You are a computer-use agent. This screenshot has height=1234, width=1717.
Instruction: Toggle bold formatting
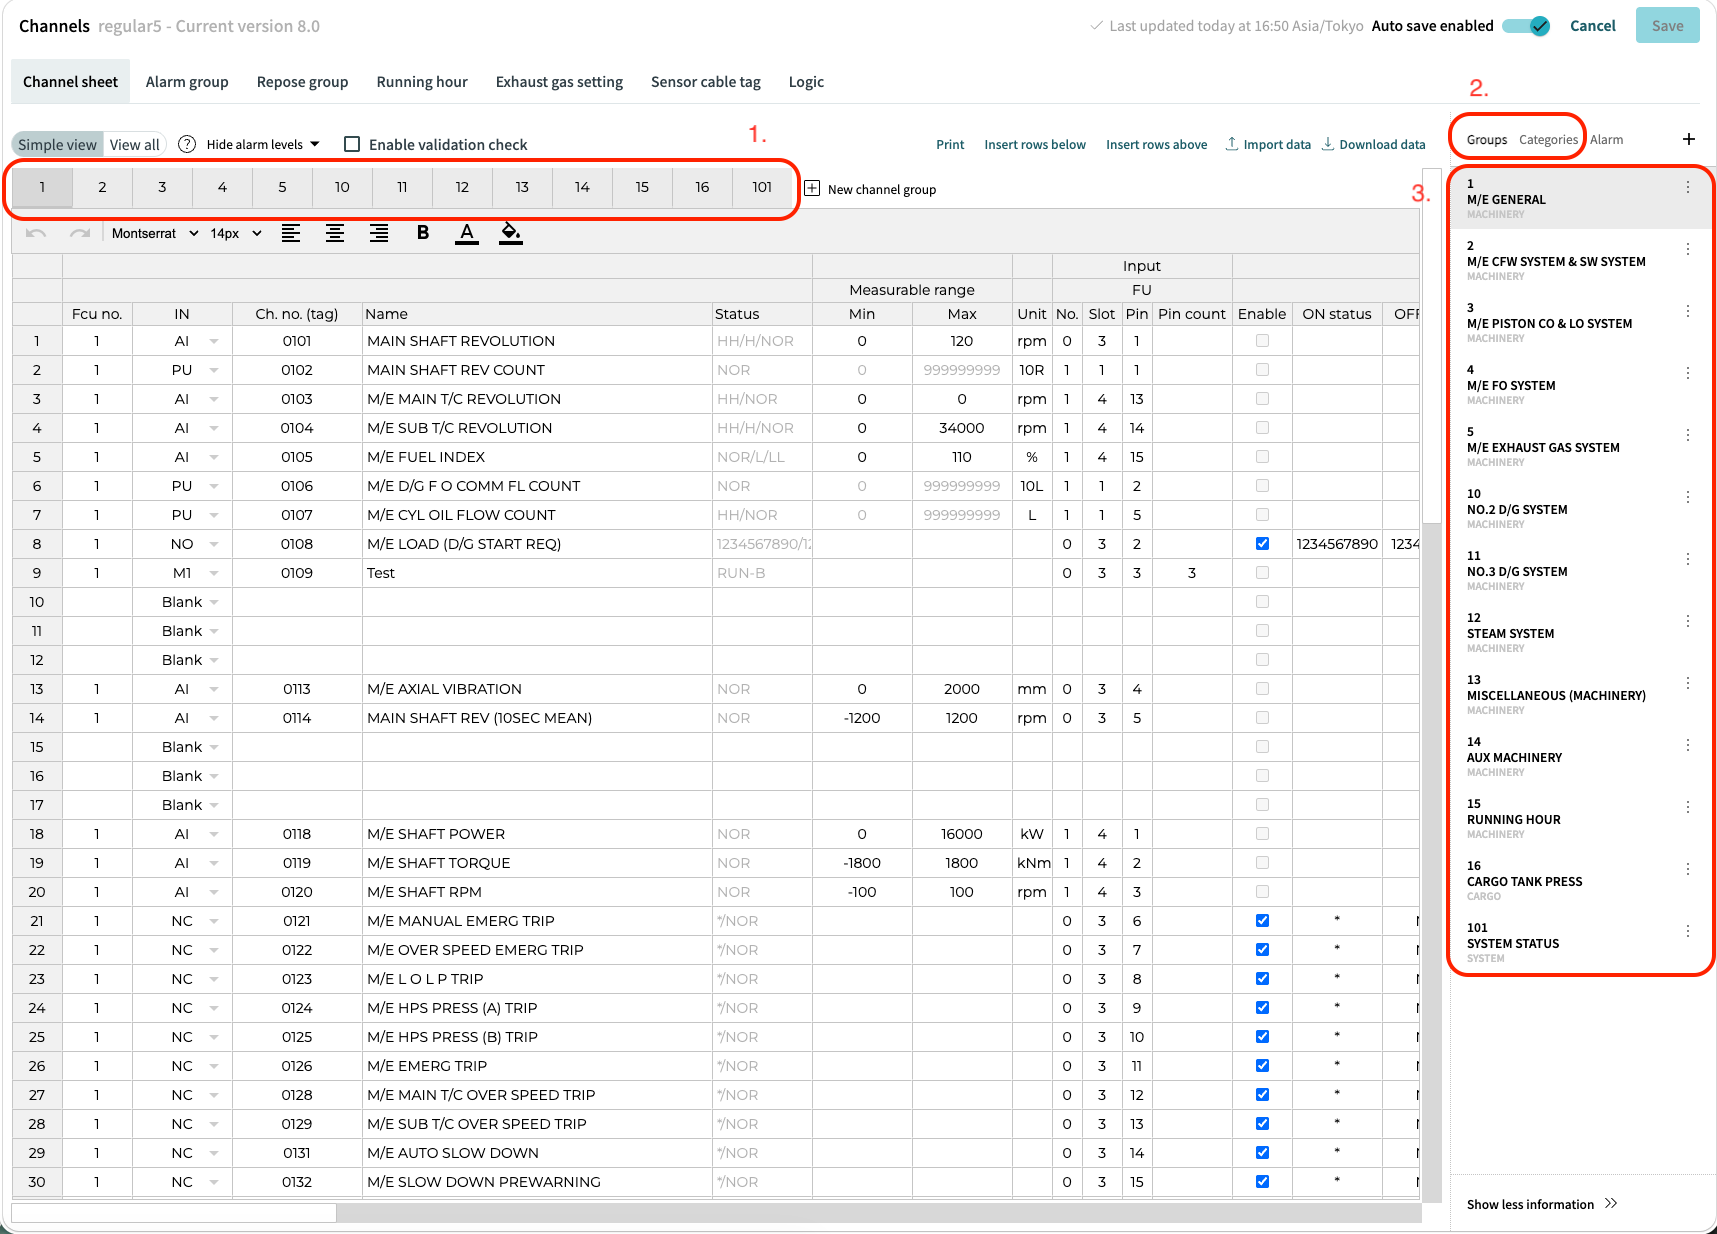pos(423,233)
